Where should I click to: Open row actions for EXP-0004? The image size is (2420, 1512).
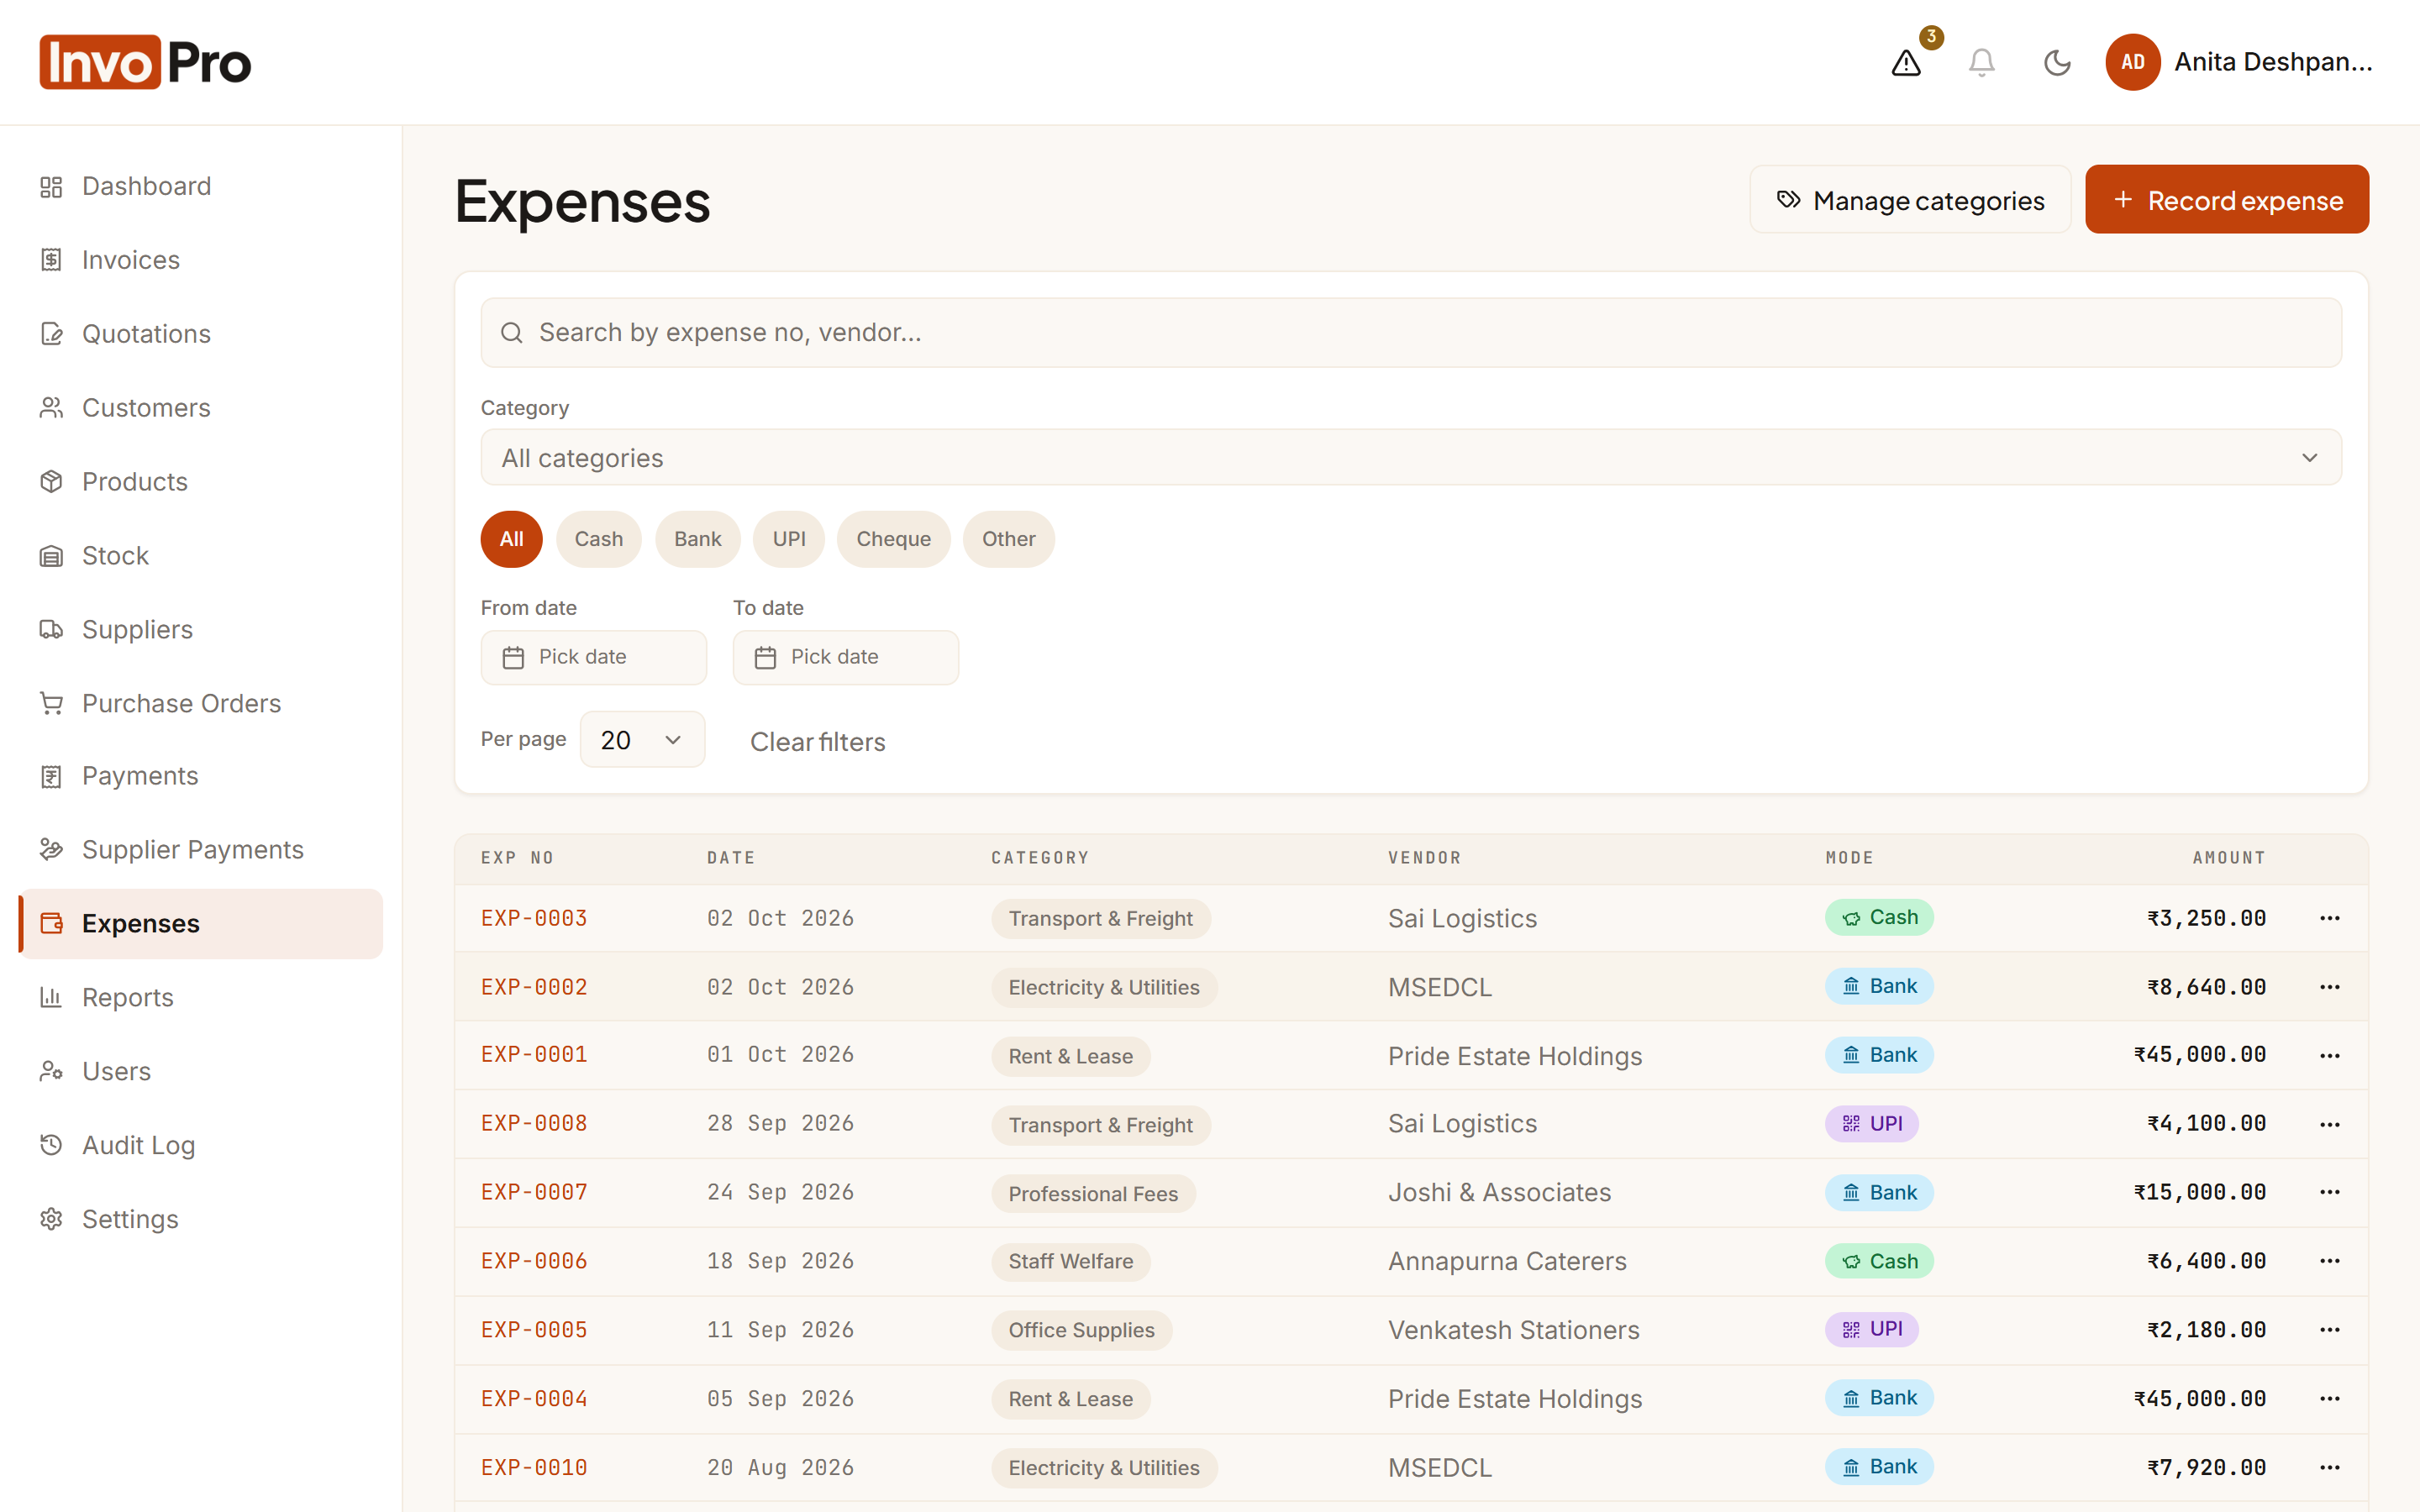[x=2329, y=1399]
